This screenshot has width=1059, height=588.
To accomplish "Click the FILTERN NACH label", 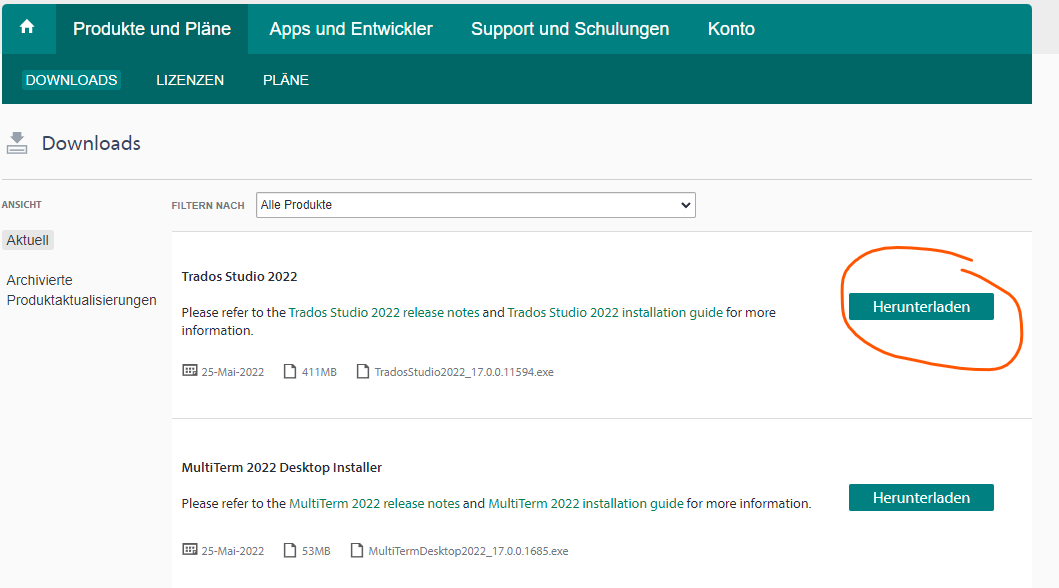I will click(x=208, y=205).
